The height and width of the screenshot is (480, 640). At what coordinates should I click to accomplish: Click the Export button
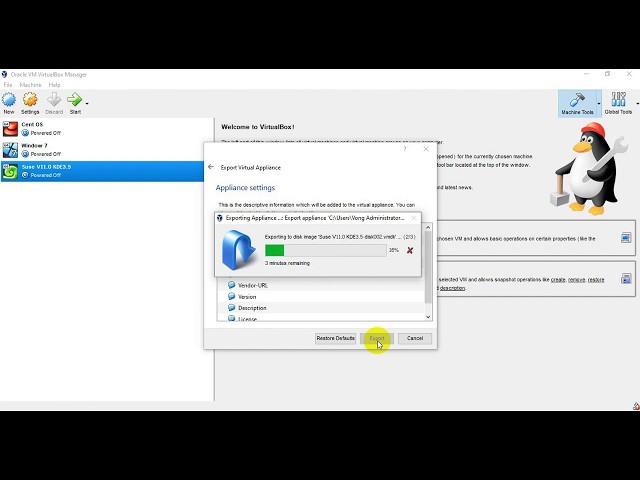tap(377, 338)
